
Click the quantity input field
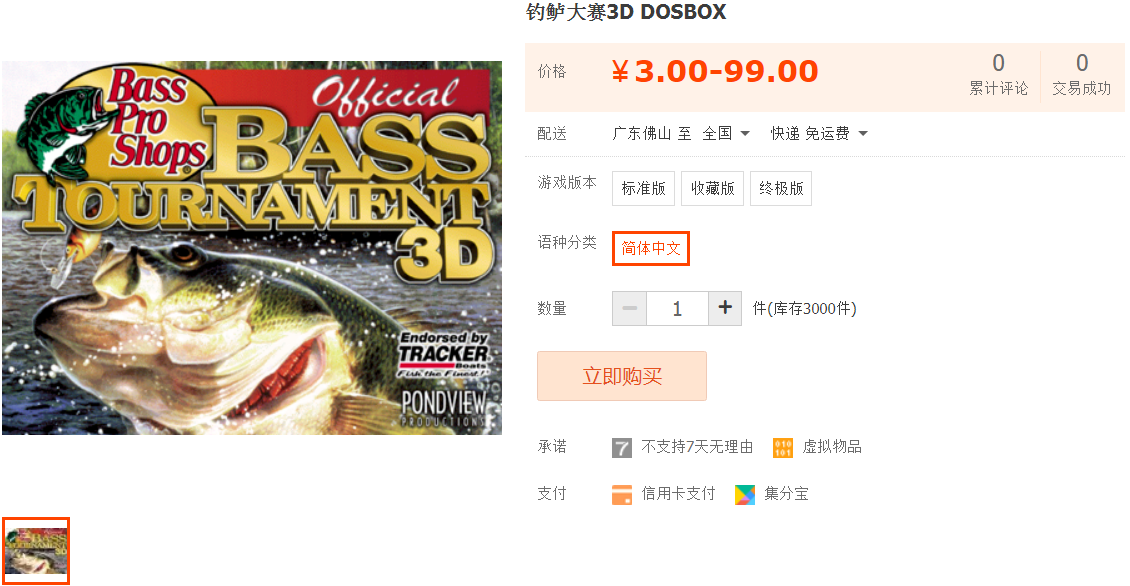[677, 308]
